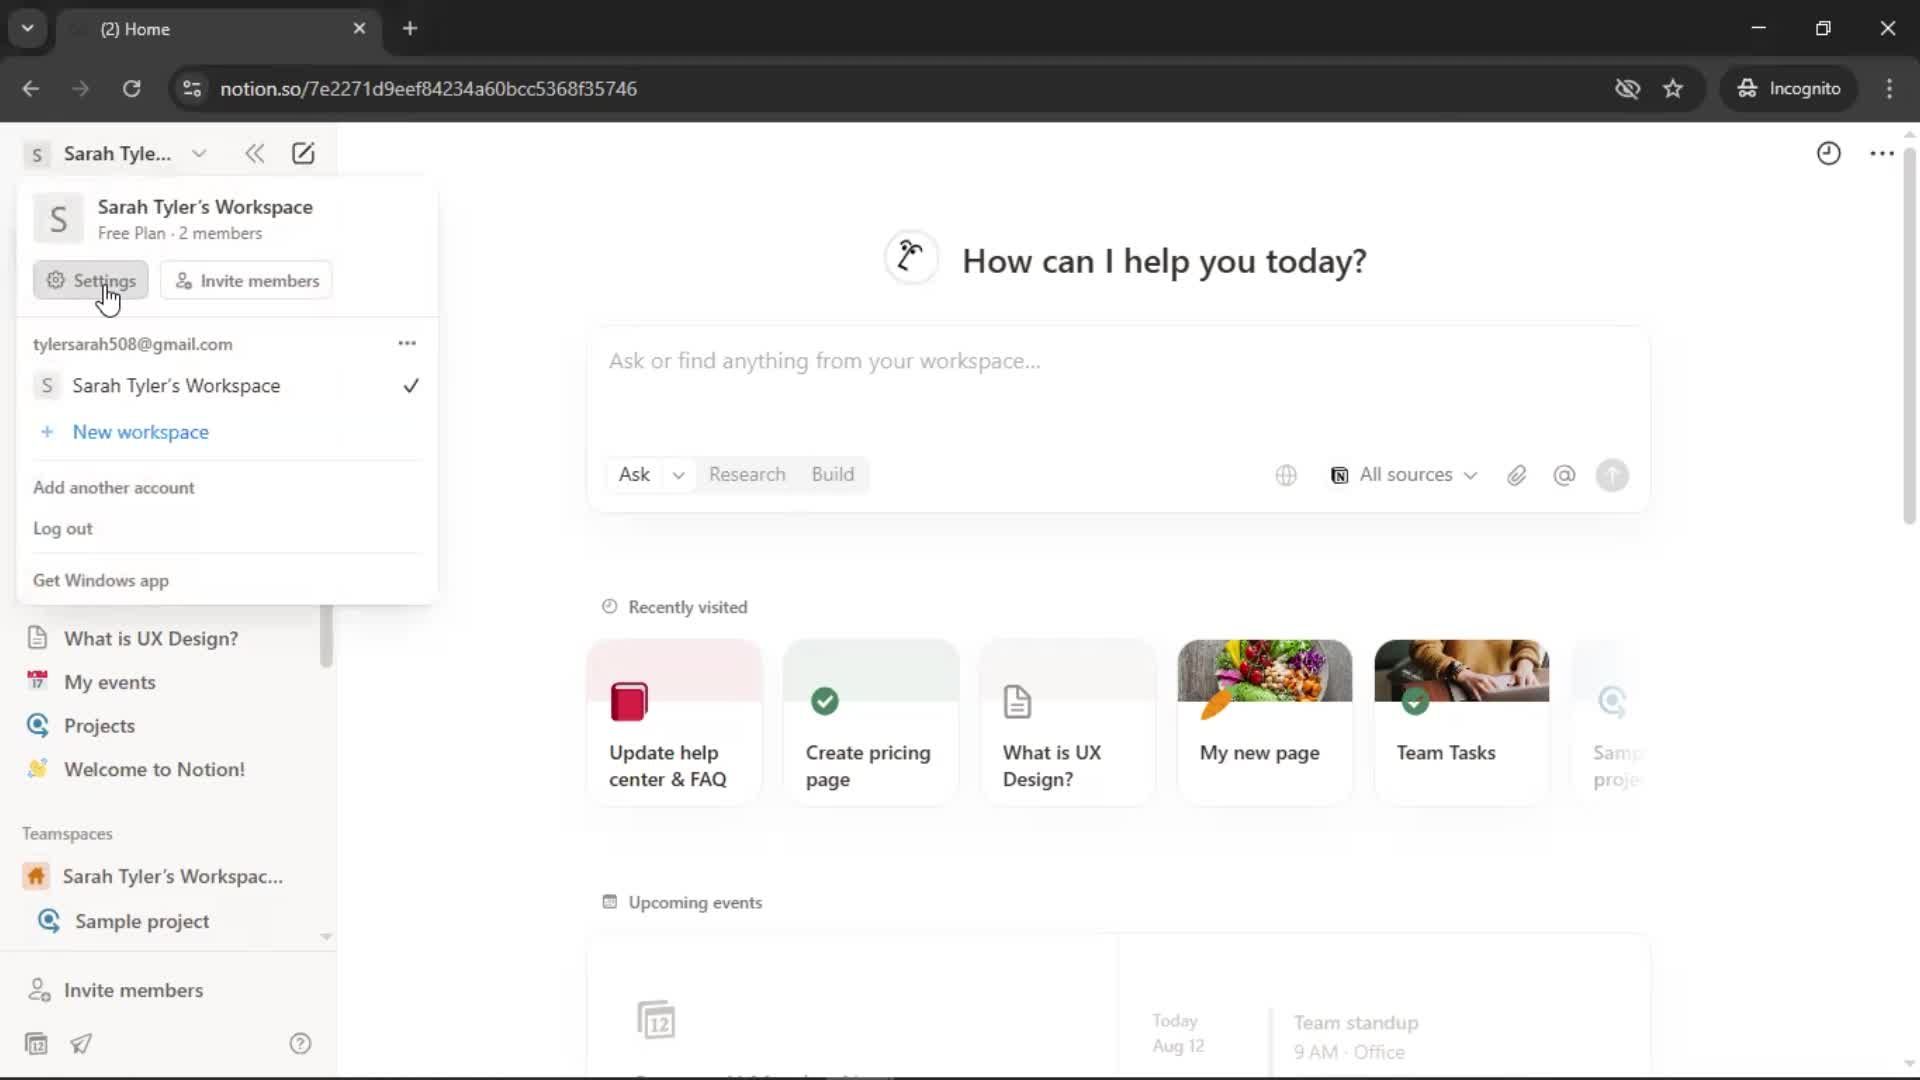This screenshot has height=1080, width=1920.
Task: Expand the Sarah Tyle... workspace switcher chevron
Action: 199,153
